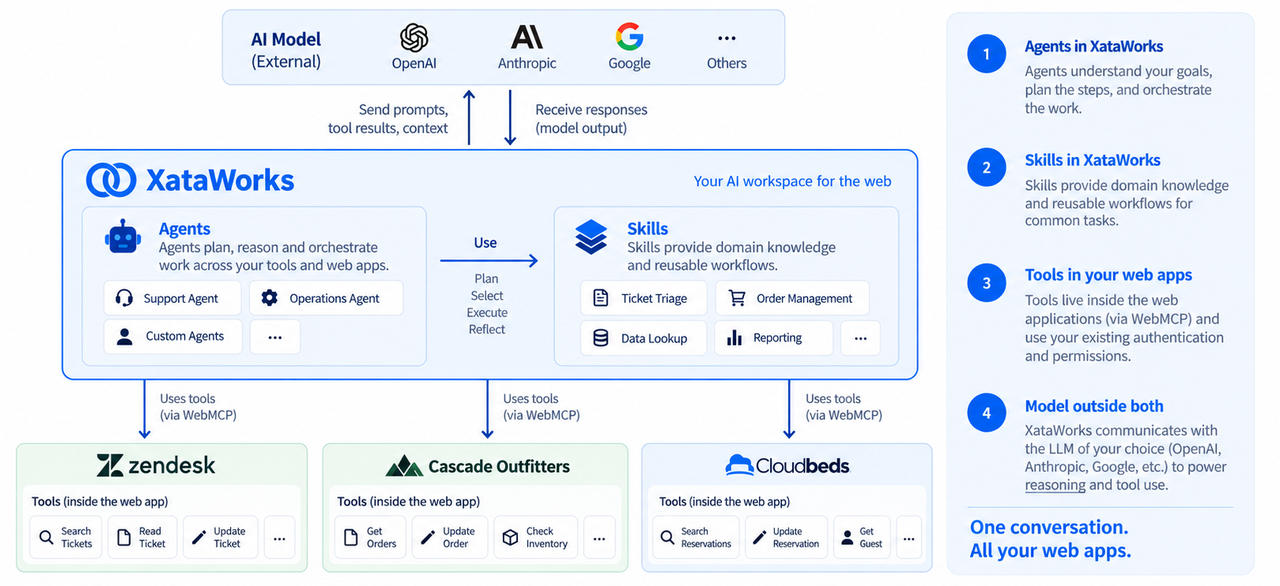Click the pencil icon on Update Order

coord(427,538)
